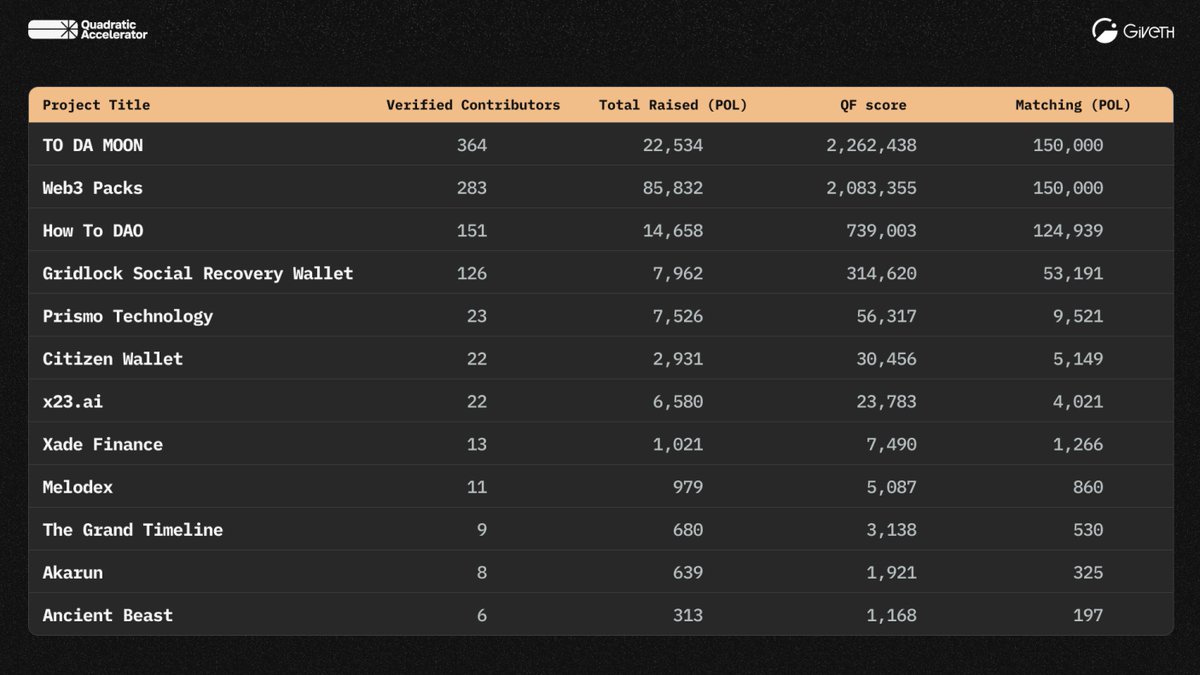
Task: Click contributor count 151 for How To DAO
Action: (472, 231)
